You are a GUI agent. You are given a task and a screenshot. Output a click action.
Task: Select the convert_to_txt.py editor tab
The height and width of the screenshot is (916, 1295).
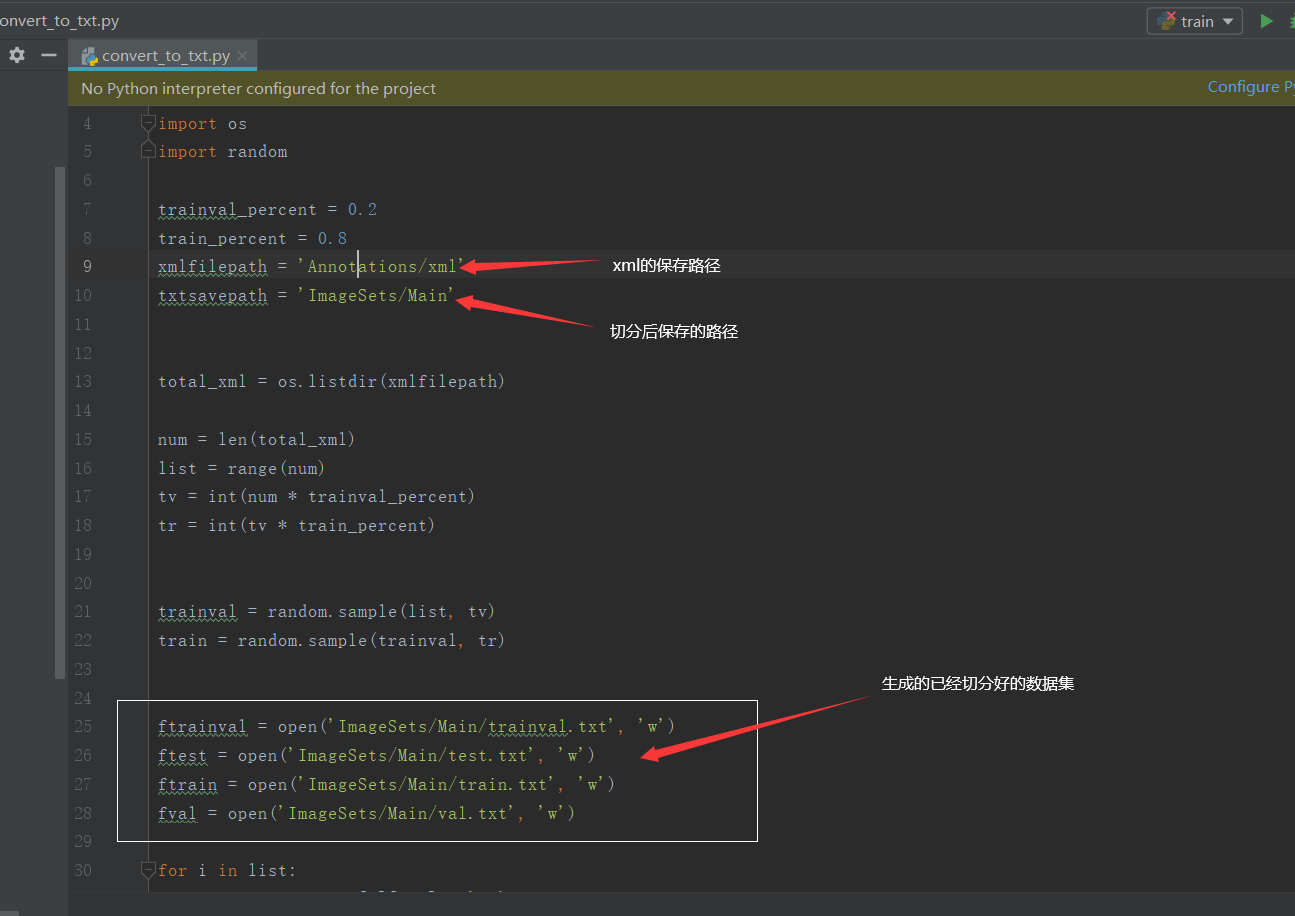(x=163, y=56)
